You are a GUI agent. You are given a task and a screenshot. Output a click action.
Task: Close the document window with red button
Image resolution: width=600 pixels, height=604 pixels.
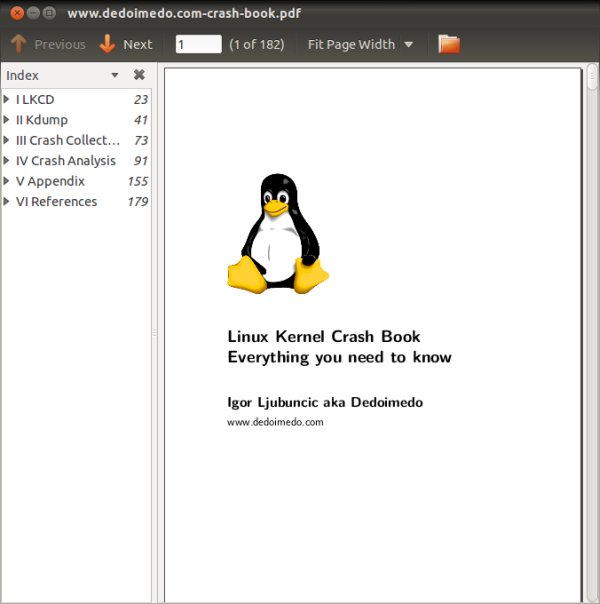click(x=17, y=13)
